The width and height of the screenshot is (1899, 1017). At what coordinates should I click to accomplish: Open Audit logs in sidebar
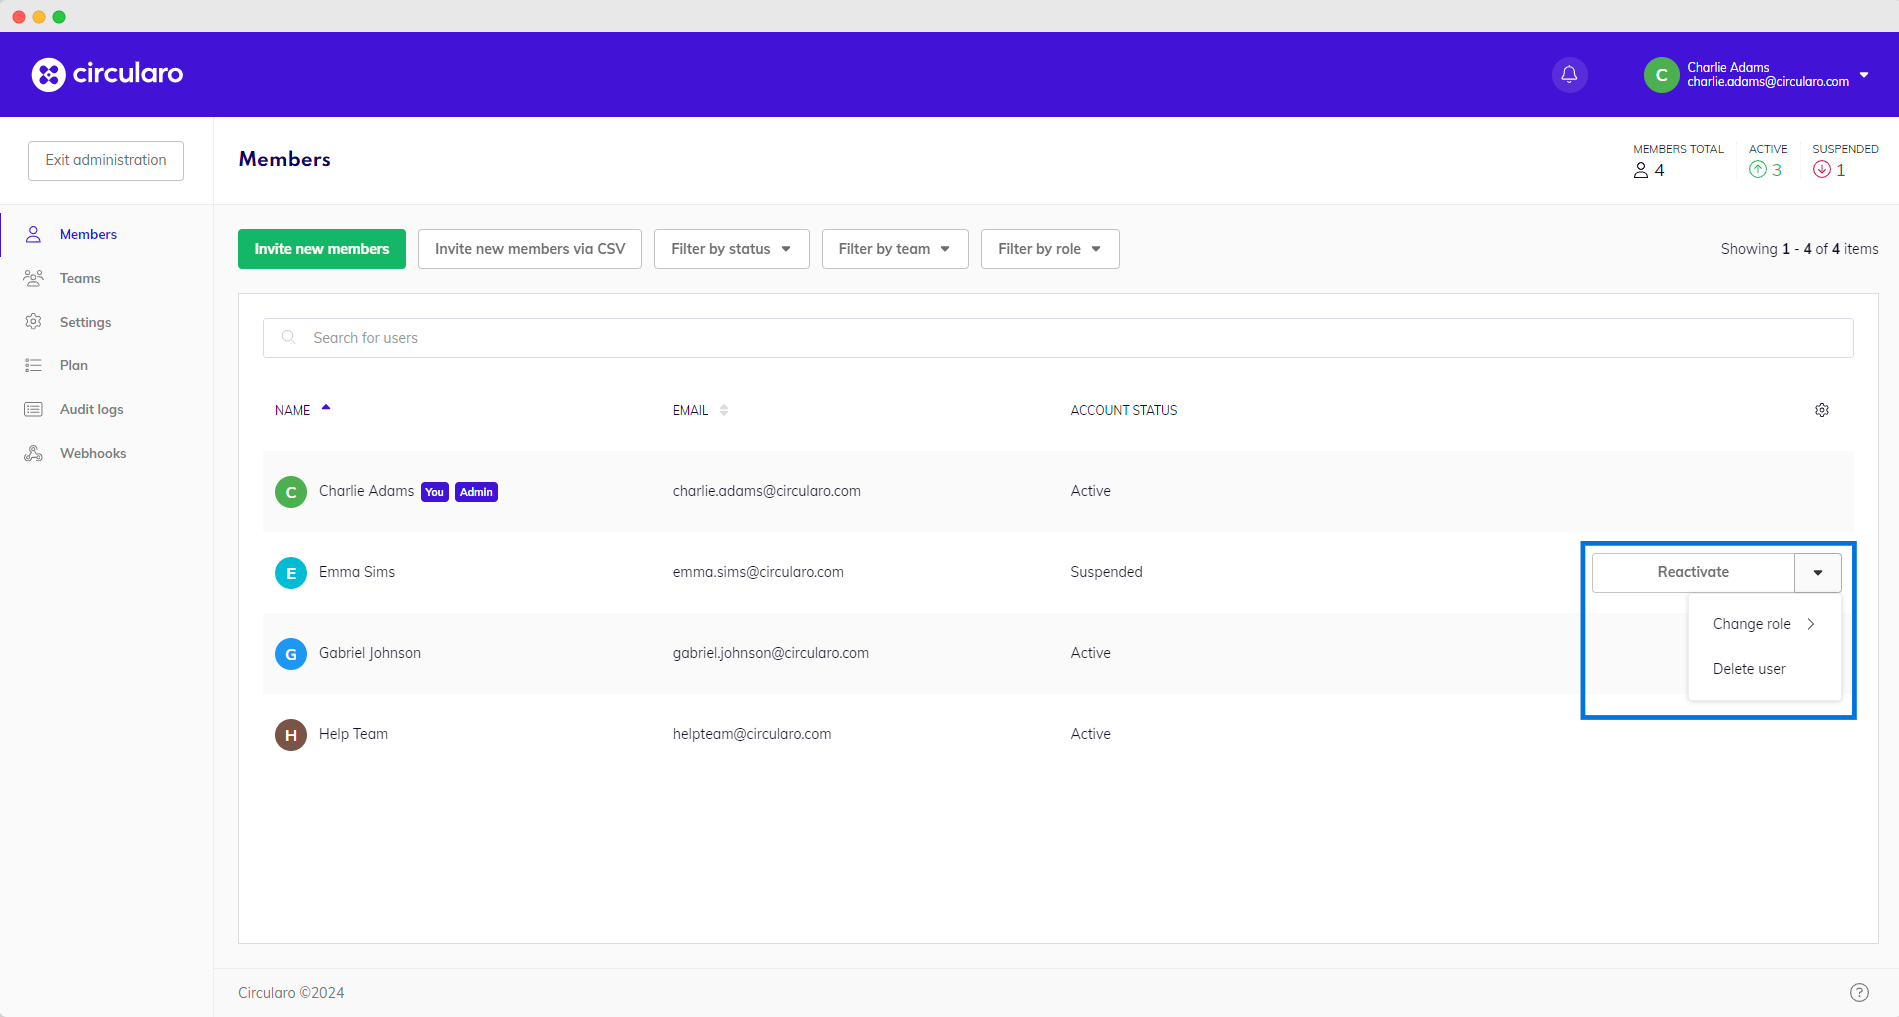(x=91, y=409)
